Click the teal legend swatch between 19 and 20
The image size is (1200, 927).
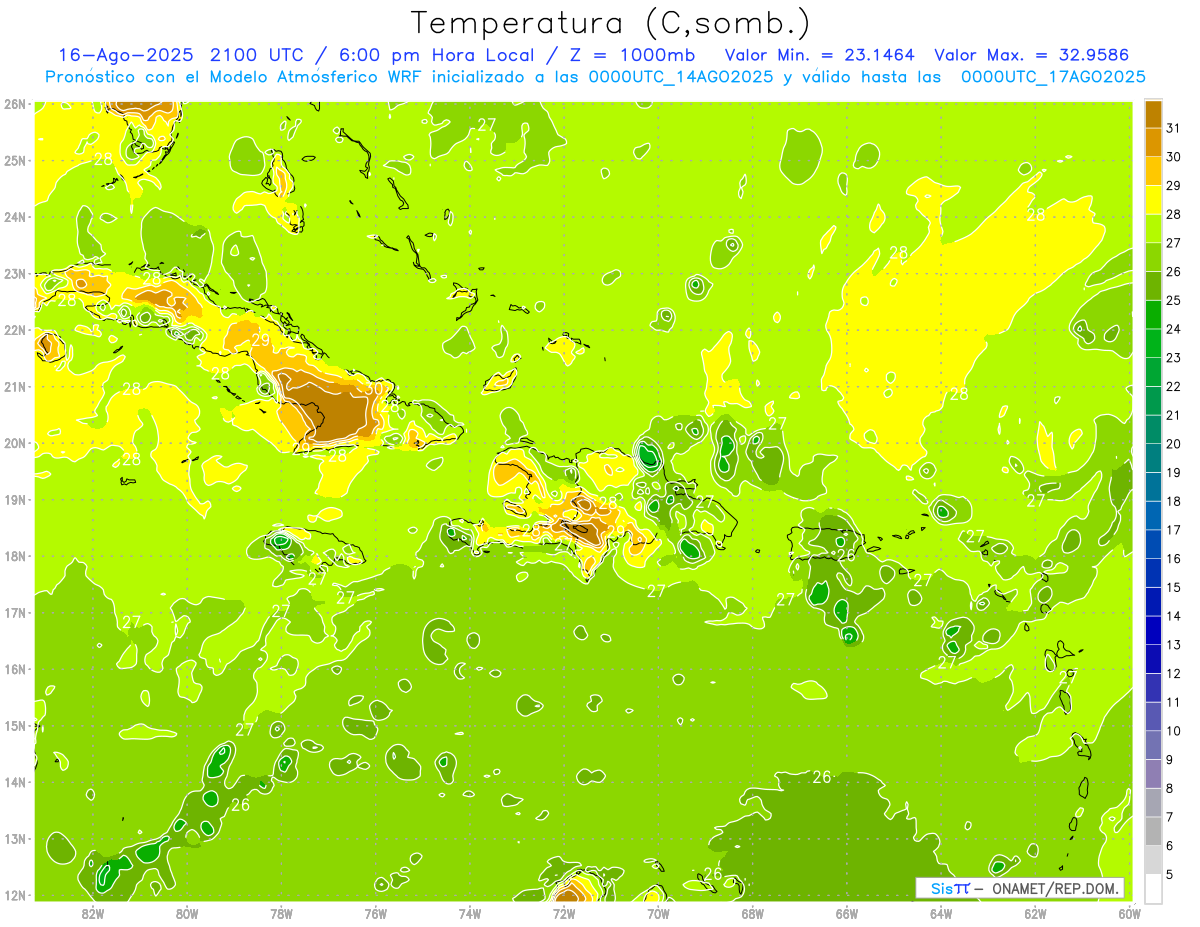click(1153, 457)
